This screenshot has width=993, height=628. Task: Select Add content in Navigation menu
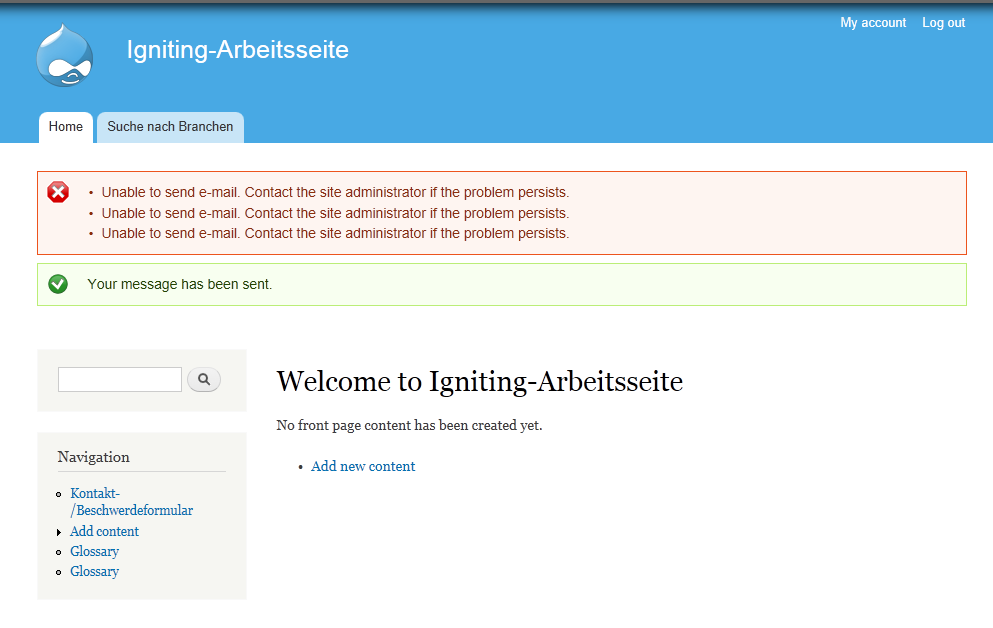tap(104, 532)
